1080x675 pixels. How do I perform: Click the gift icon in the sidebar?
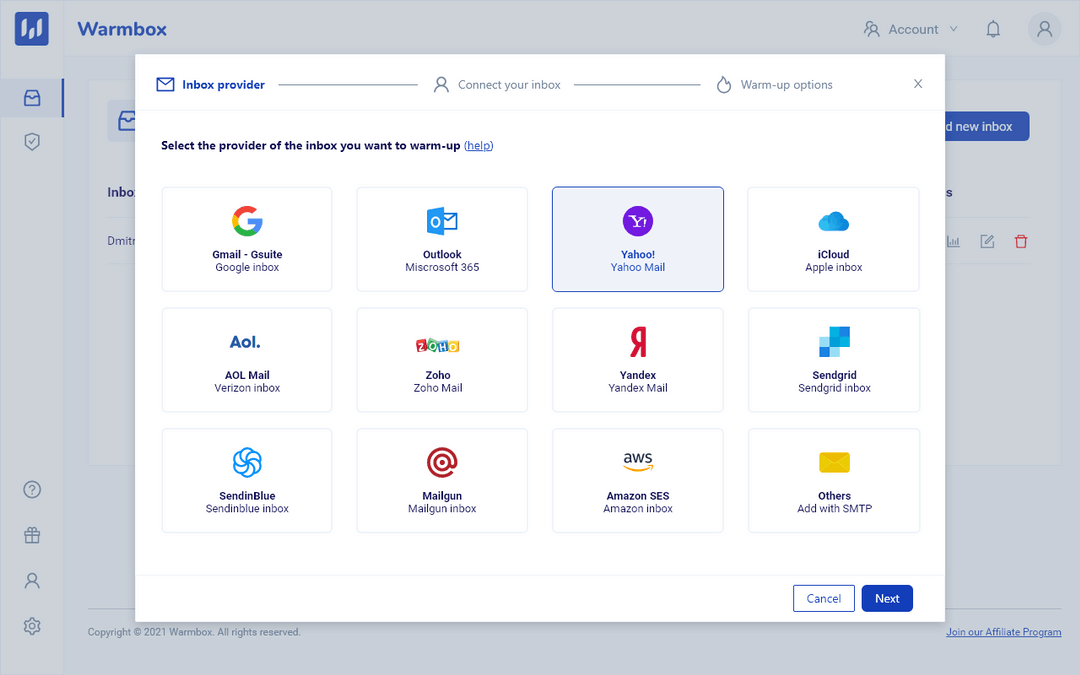[x=31, y=535]
